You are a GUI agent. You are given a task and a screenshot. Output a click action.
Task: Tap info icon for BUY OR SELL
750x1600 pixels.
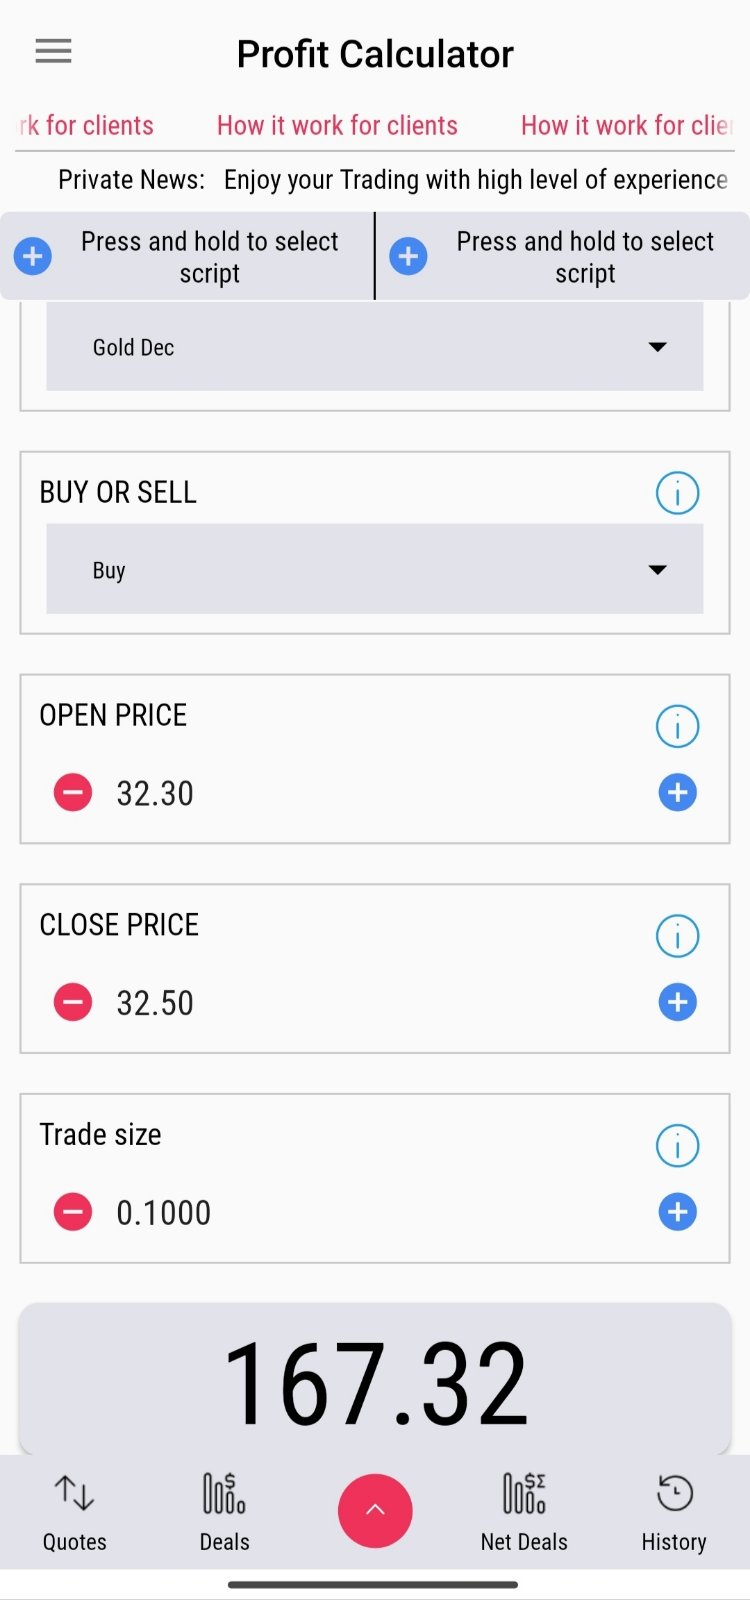[677, 493]
